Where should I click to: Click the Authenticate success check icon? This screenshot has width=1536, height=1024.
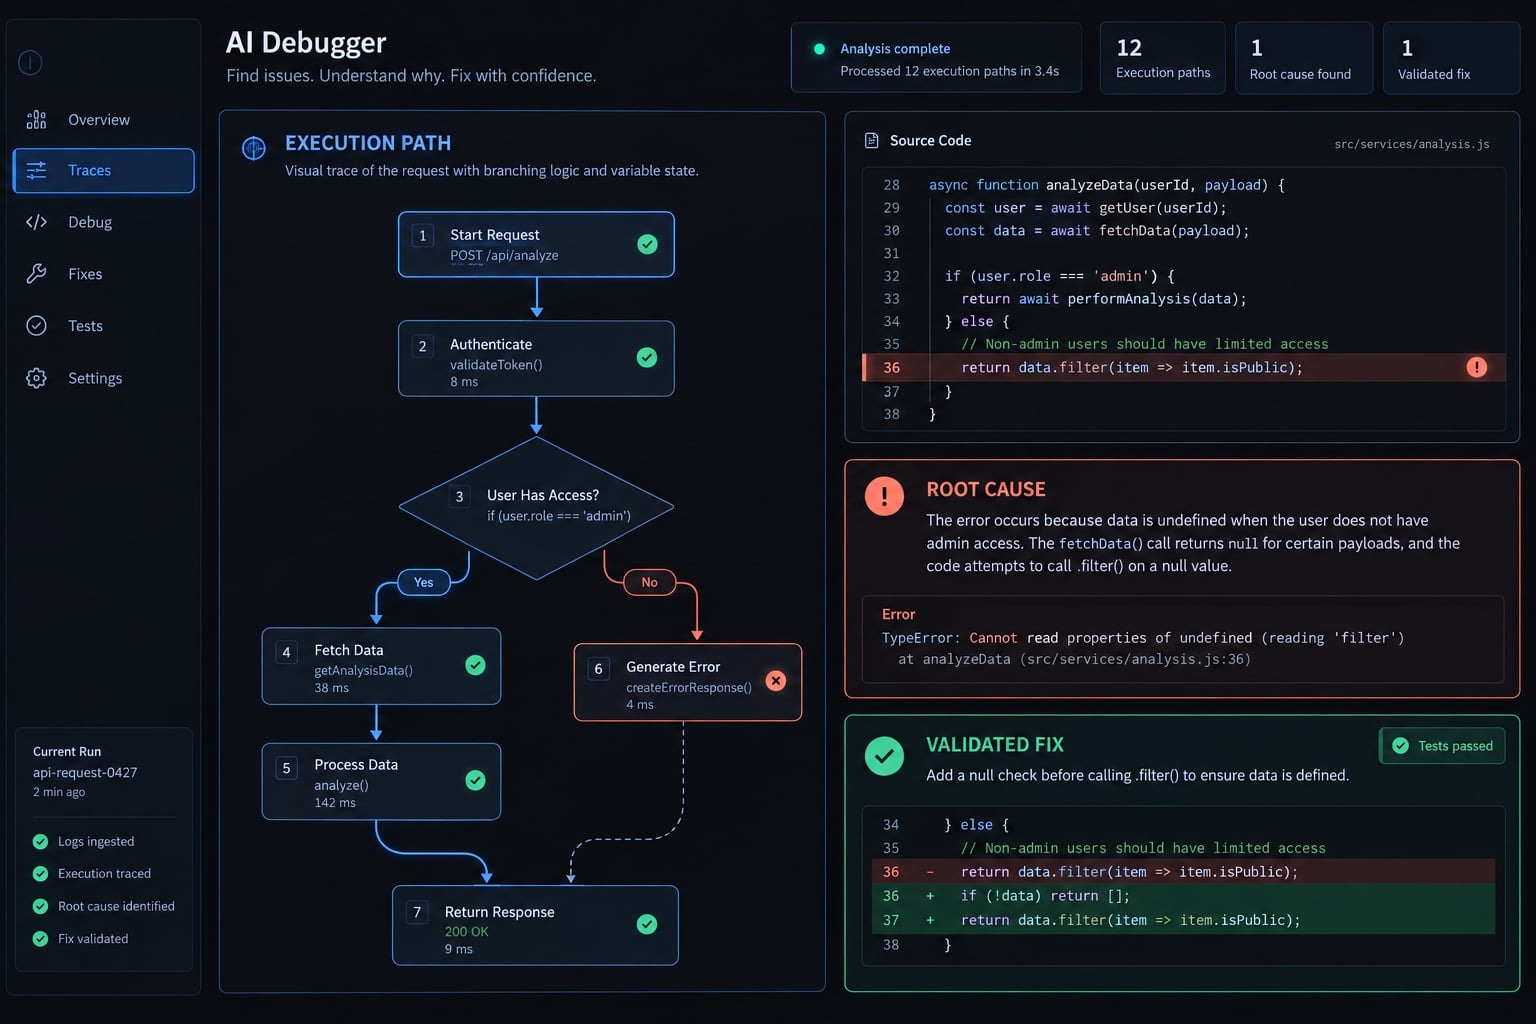tap(647, 358)
